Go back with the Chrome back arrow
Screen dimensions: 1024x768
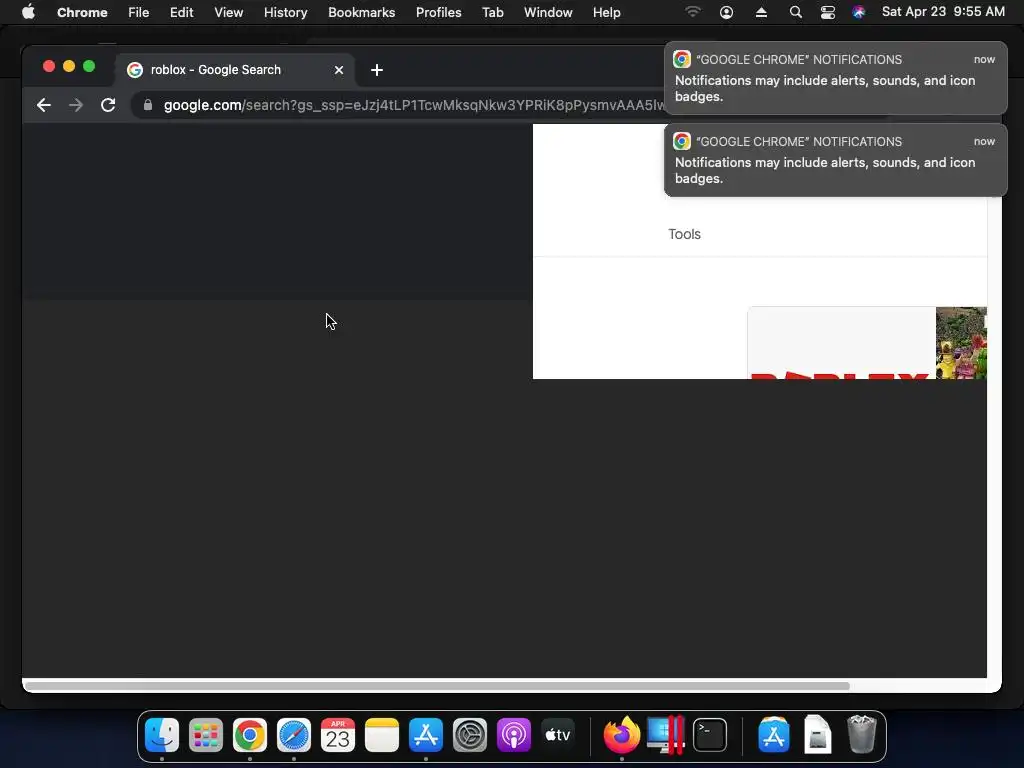coord(44,105)
